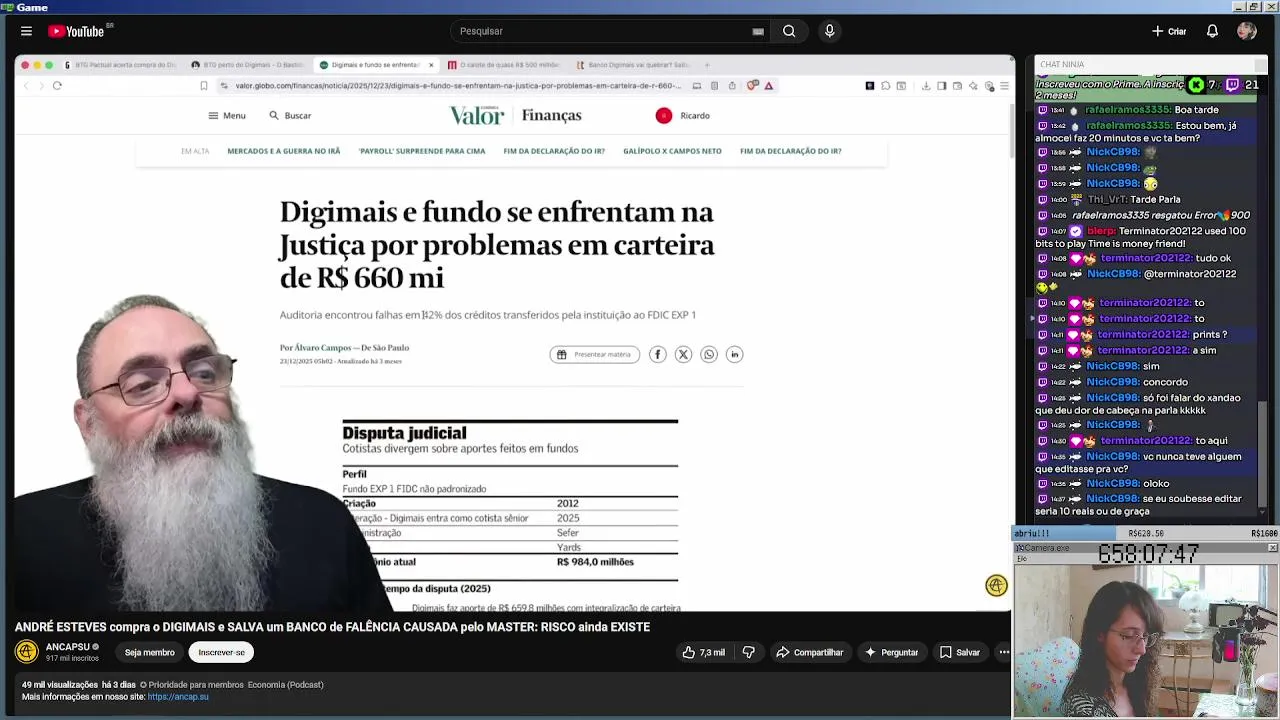
Task: Click the 'R$ 984,0 milhões' table value
Action: [595, 562]
